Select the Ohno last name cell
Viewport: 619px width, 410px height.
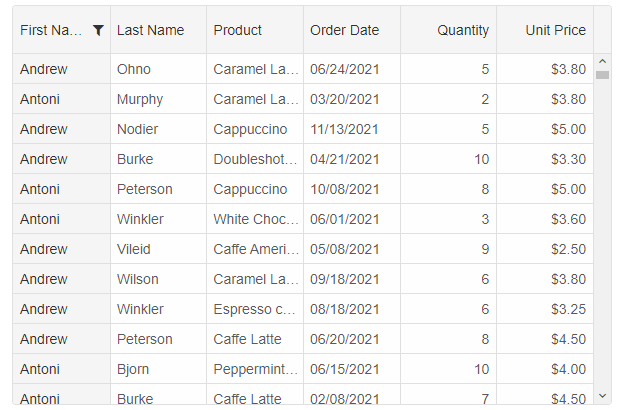158,69
